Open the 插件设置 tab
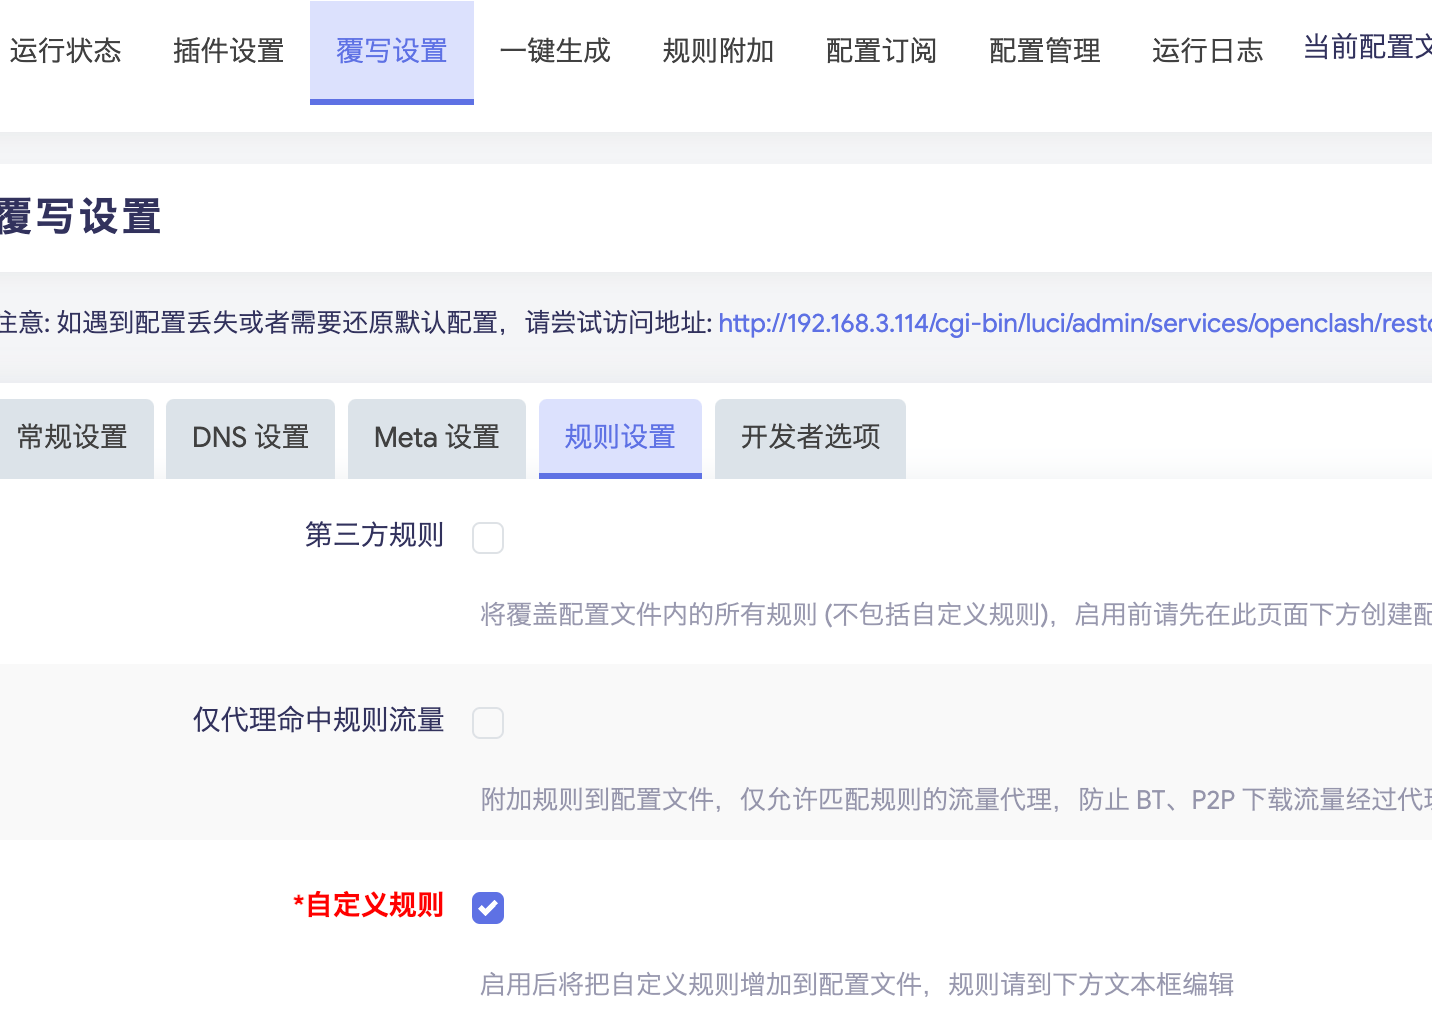1432x1012 pixels. [x=228, y=52]
